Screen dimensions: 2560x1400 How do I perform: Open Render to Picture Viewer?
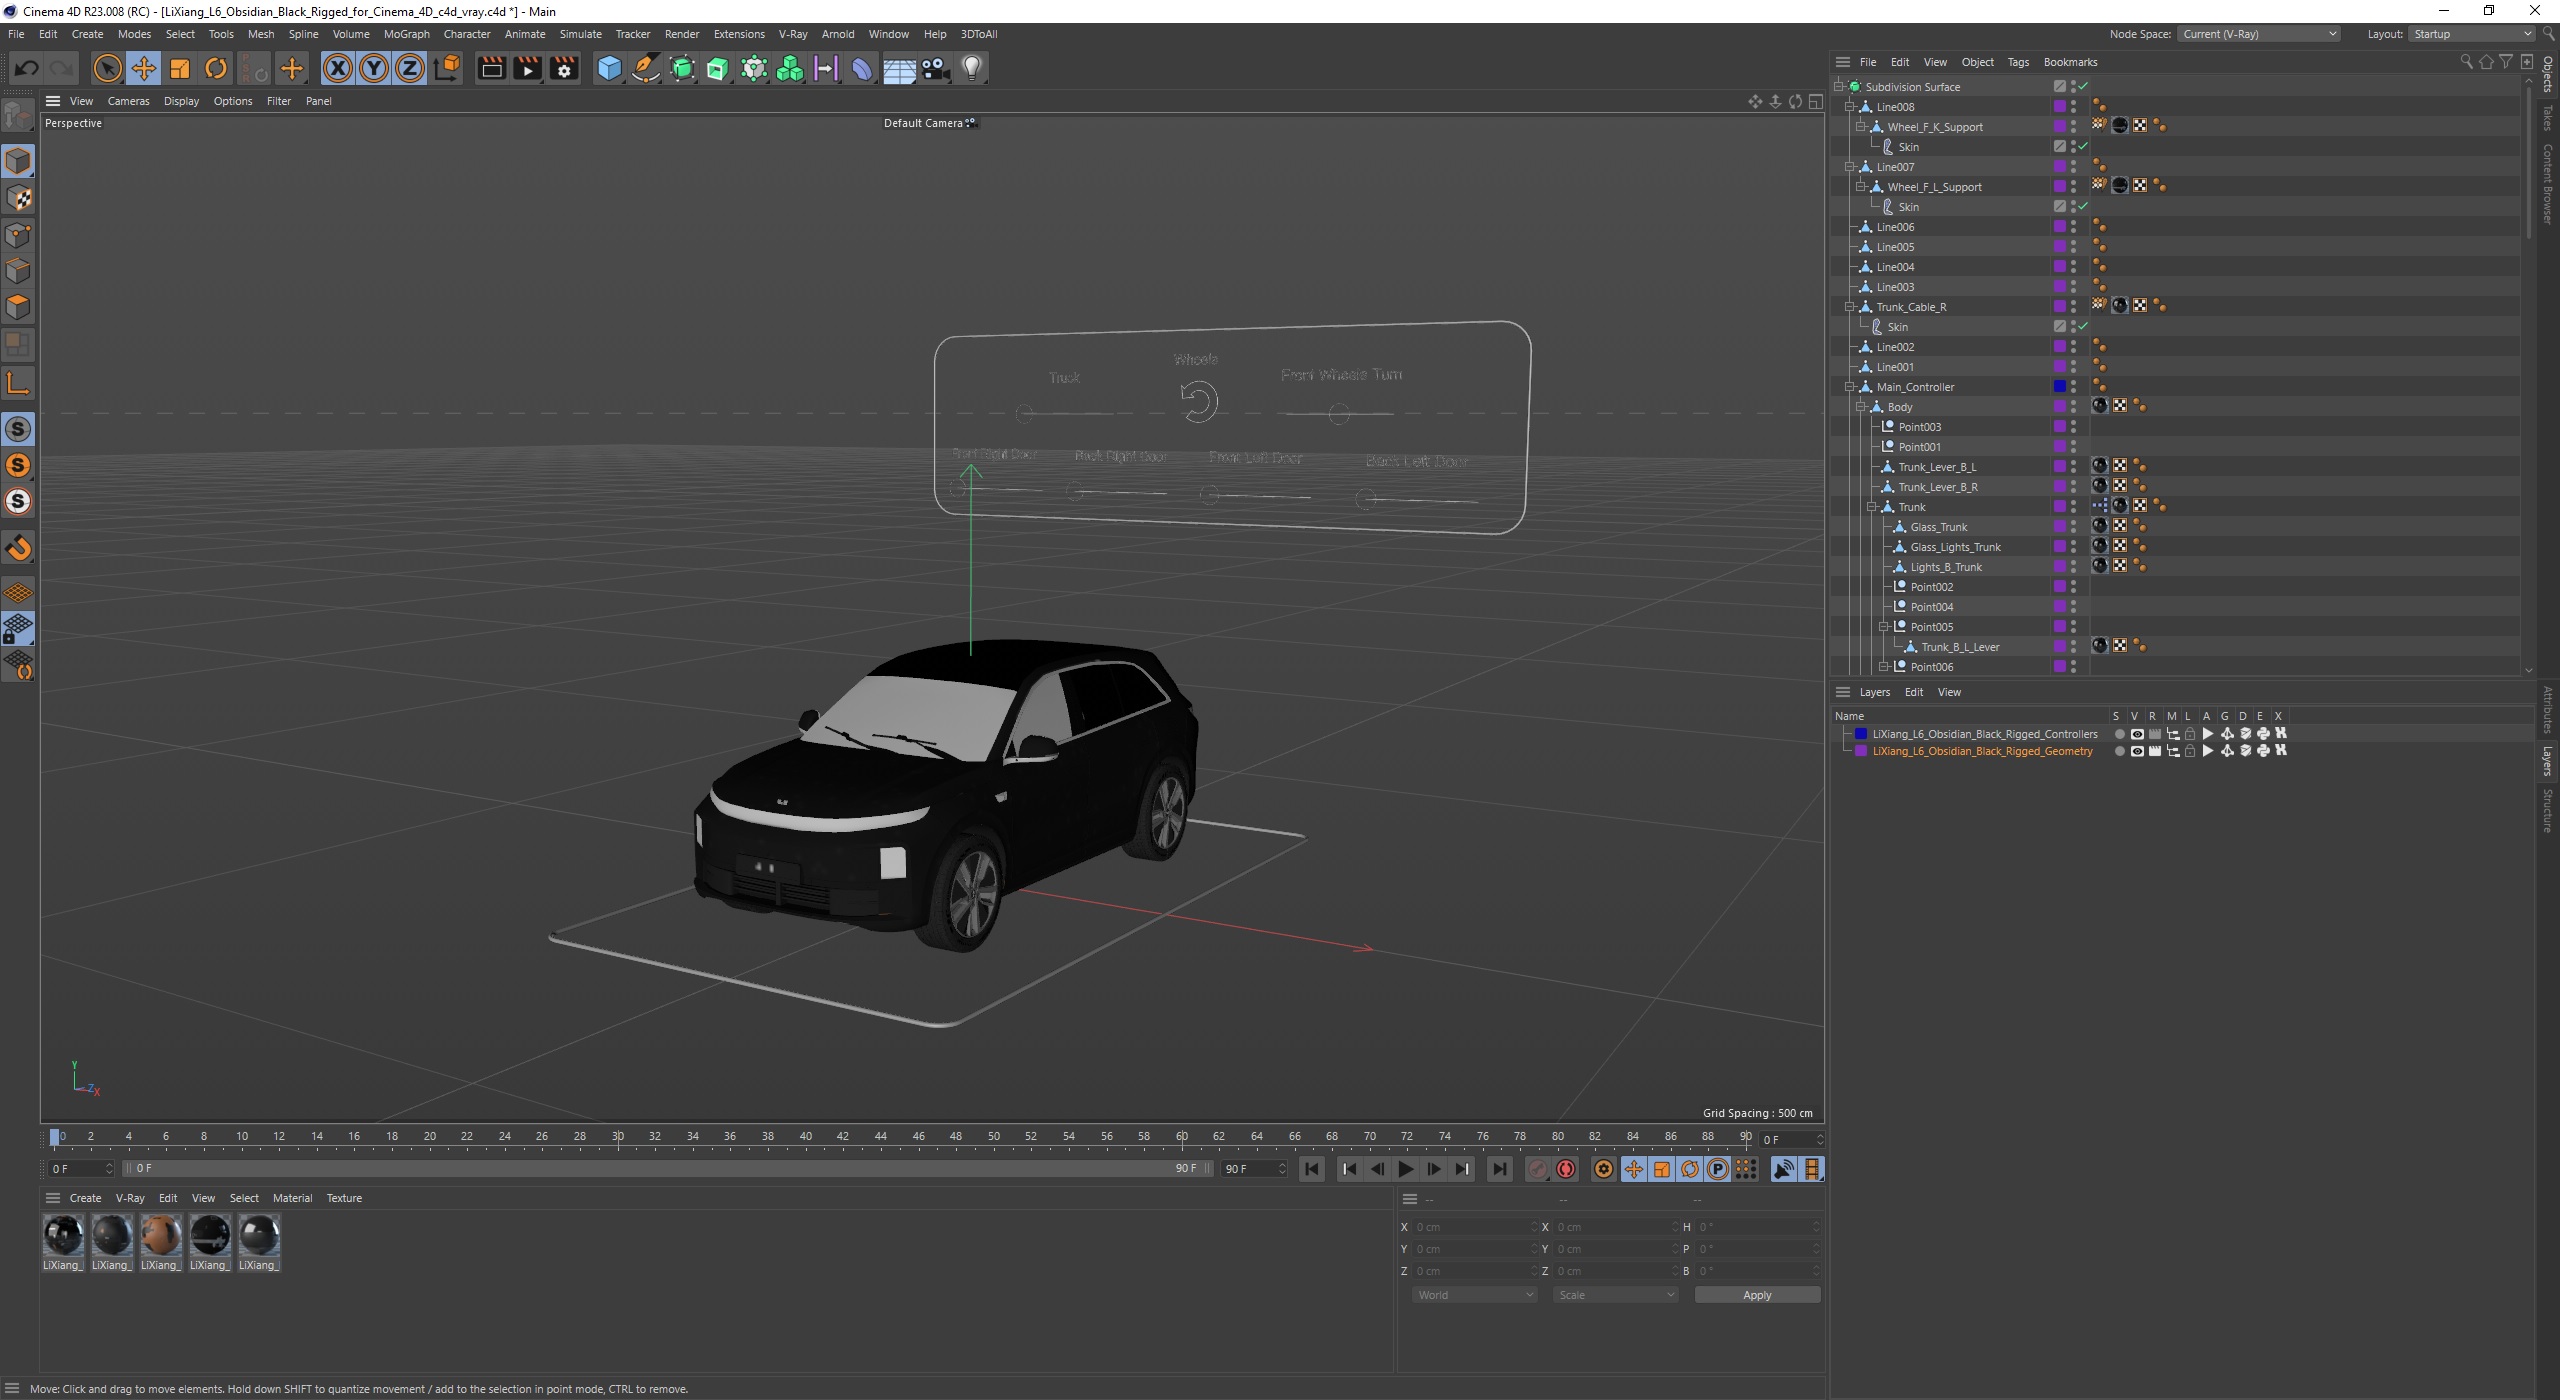(x=527, y=68)
